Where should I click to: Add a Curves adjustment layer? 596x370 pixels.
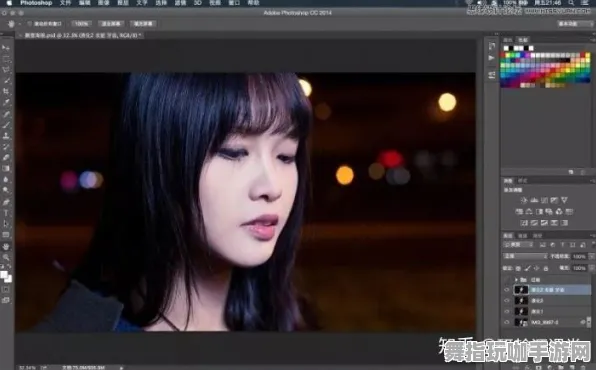coord(544,200)
